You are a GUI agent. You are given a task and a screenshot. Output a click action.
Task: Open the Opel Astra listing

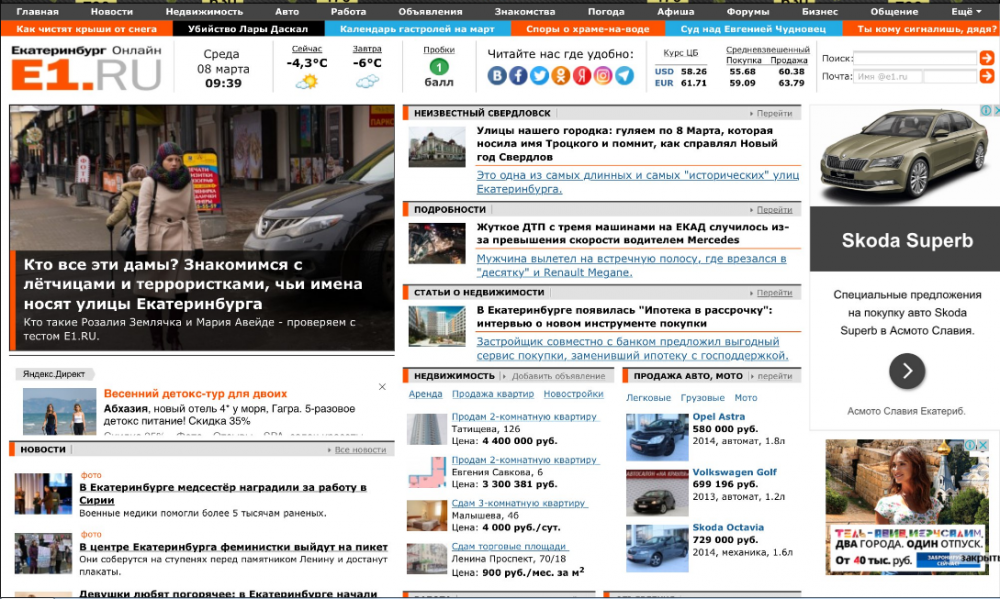719,417
